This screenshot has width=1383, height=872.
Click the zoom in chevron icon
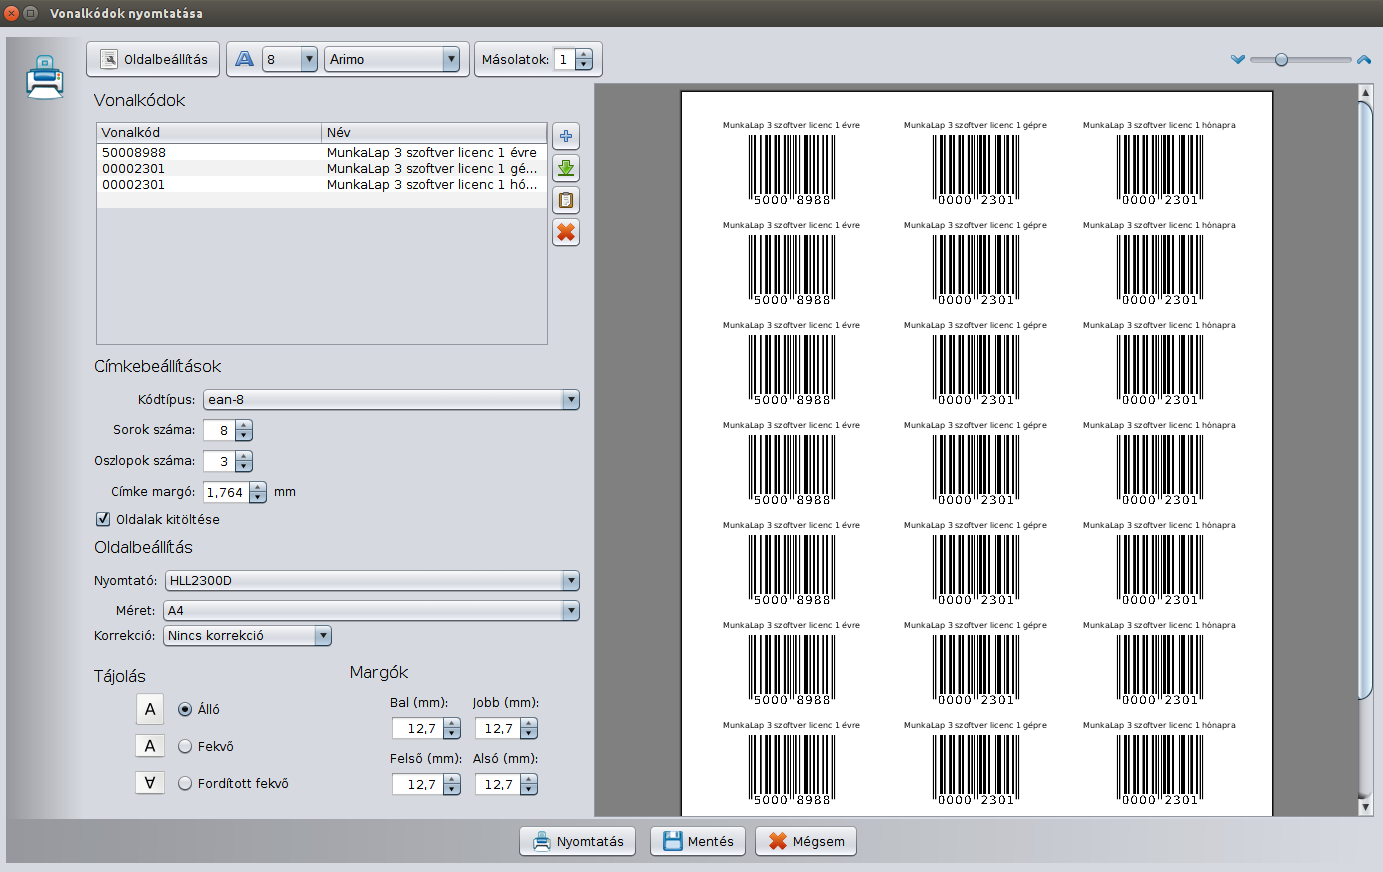point(1364,60)
